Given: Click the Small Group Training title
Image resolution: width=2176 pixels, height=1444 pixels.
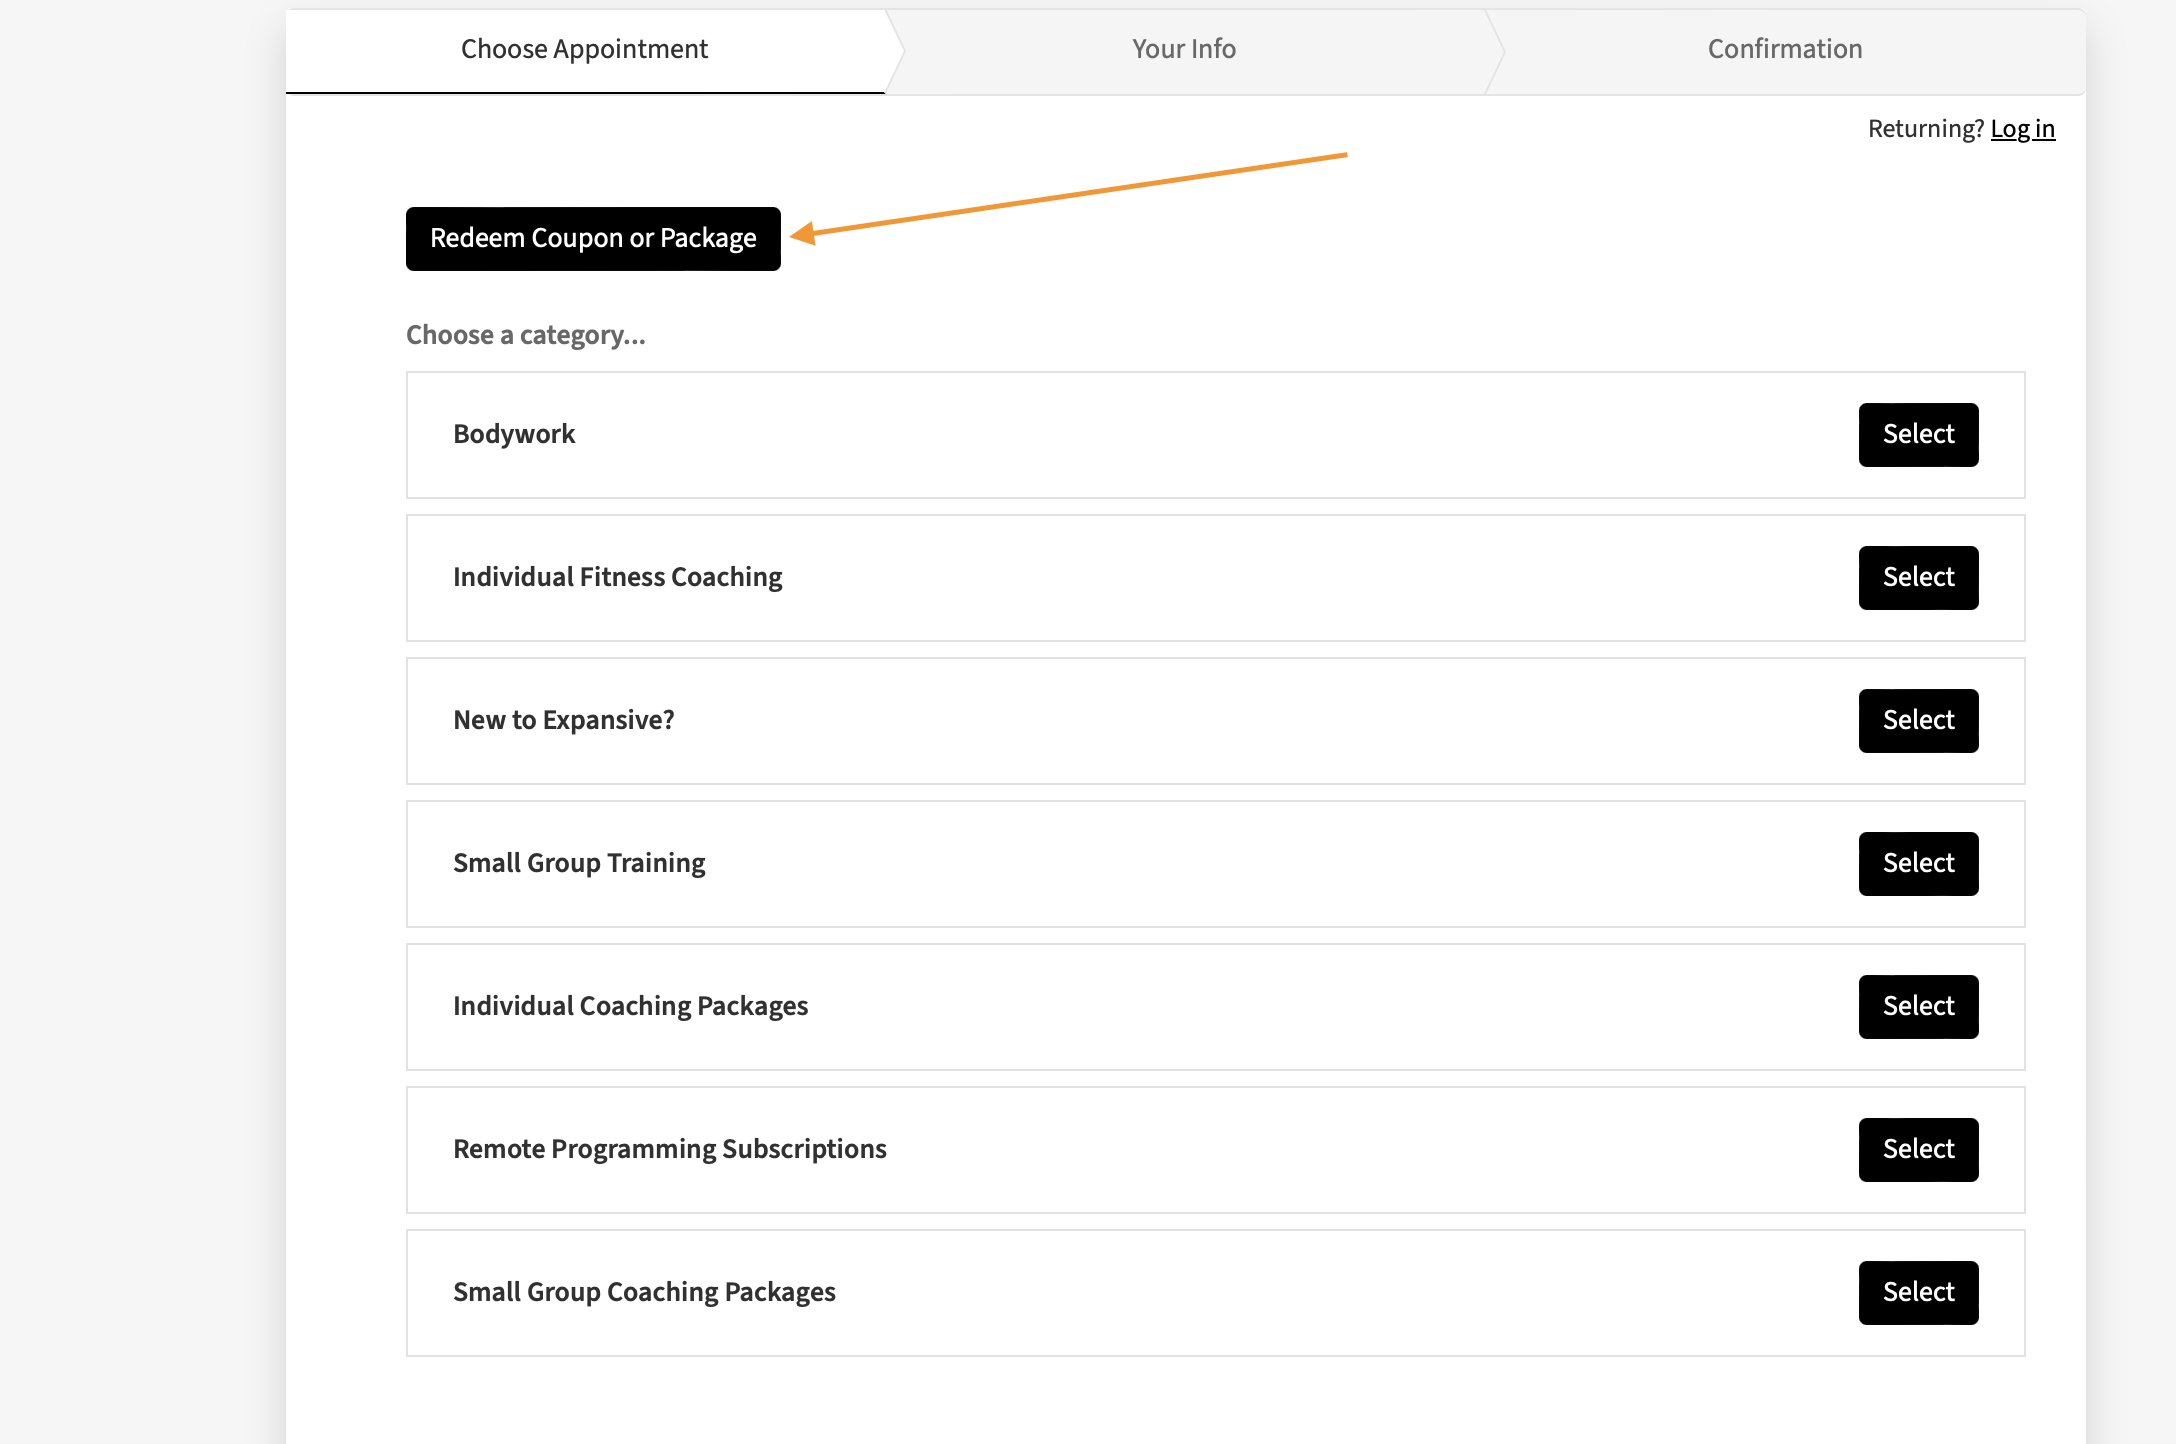Looking at the screenshot, I should pos(579,863).
